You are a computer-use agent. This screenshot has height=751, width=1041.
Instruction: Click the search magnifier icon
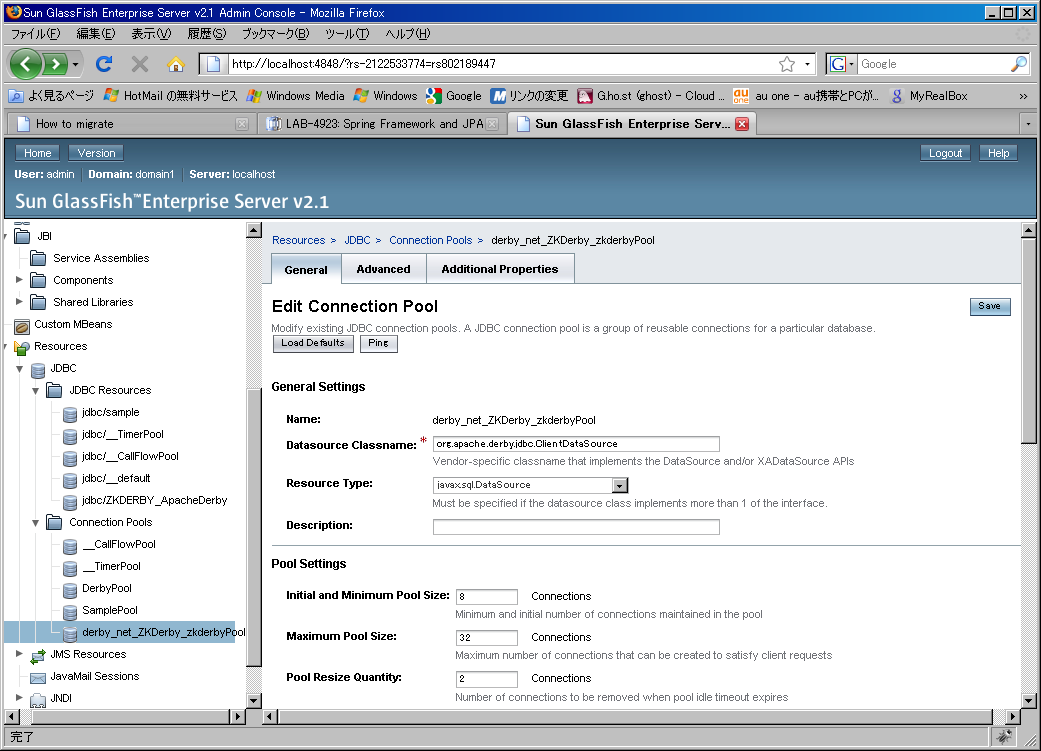pos(1018,64)
